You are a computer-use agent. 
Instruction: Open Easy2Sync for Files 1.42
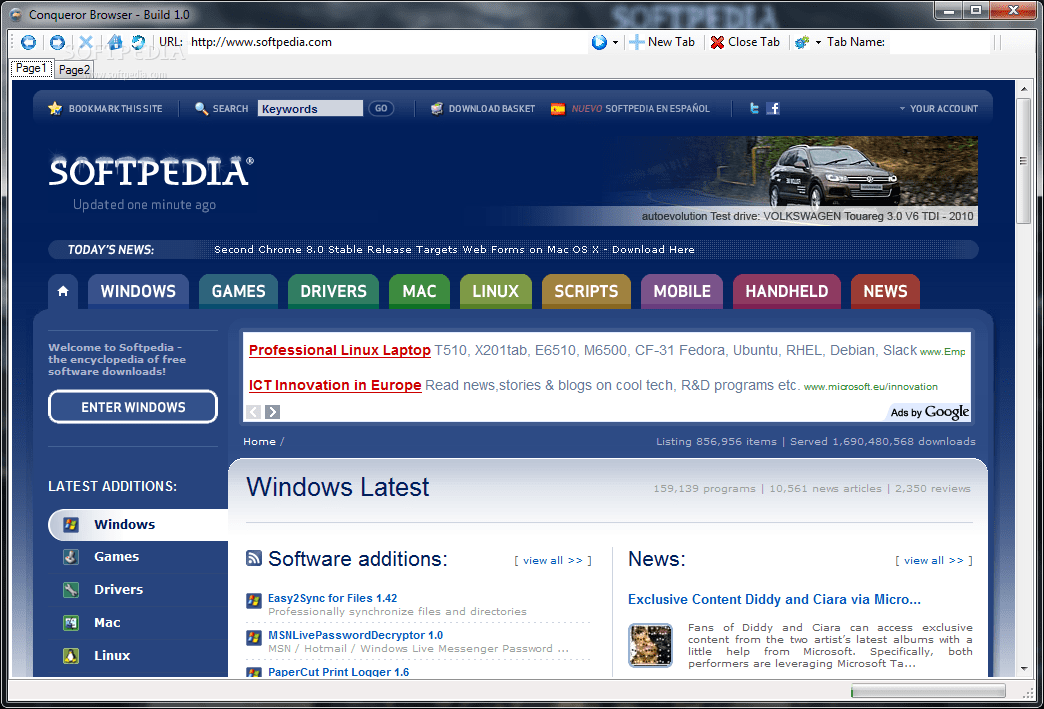pos(332,598)
